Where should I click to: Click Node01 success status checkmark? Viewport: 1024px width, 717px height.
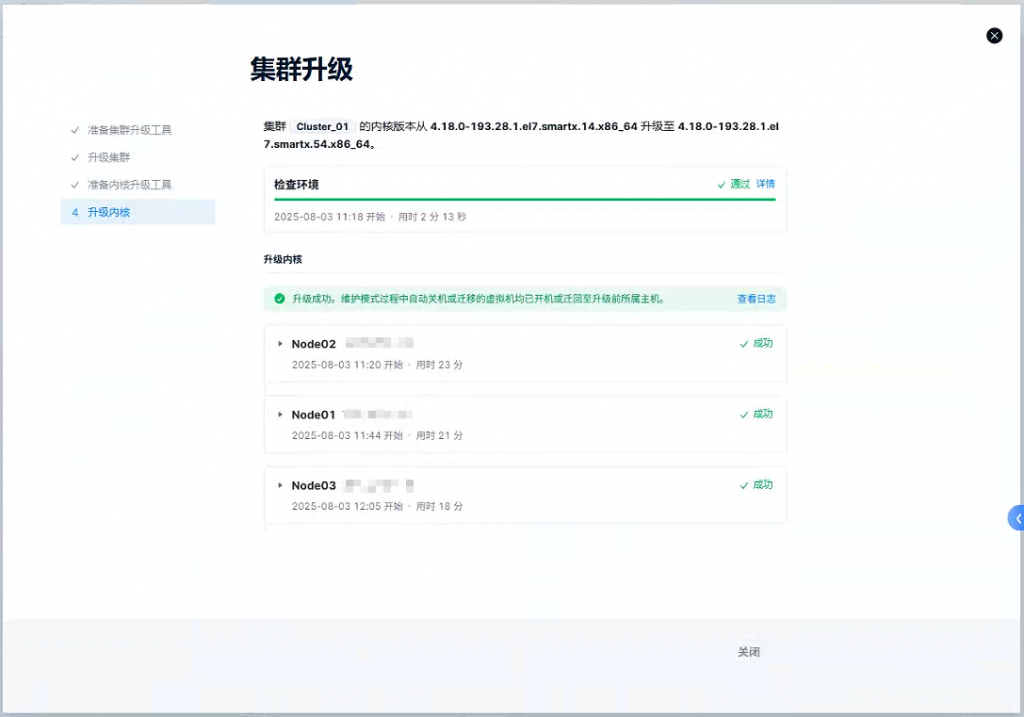point(744,415)
